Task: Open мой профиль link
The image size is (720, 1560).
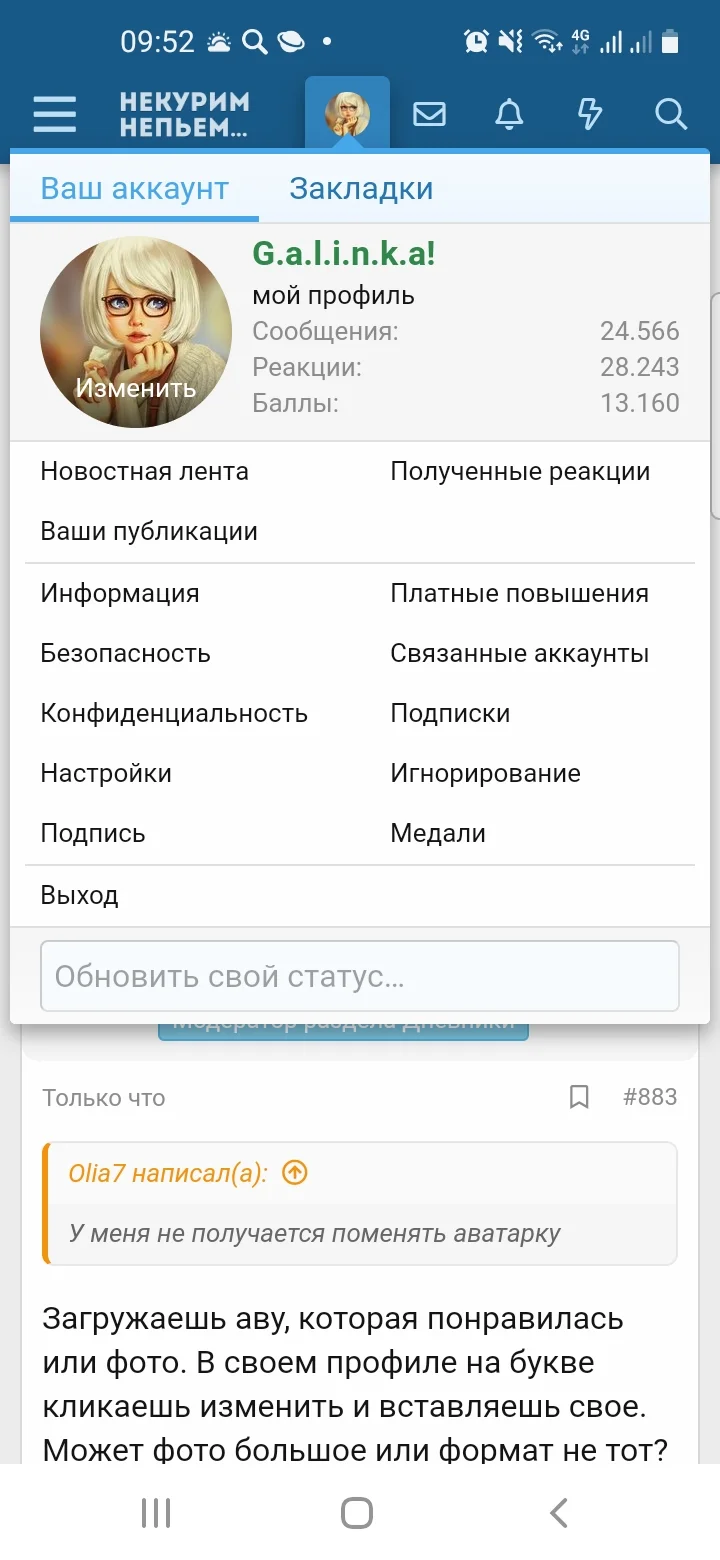Action: (x=334, y=295)
